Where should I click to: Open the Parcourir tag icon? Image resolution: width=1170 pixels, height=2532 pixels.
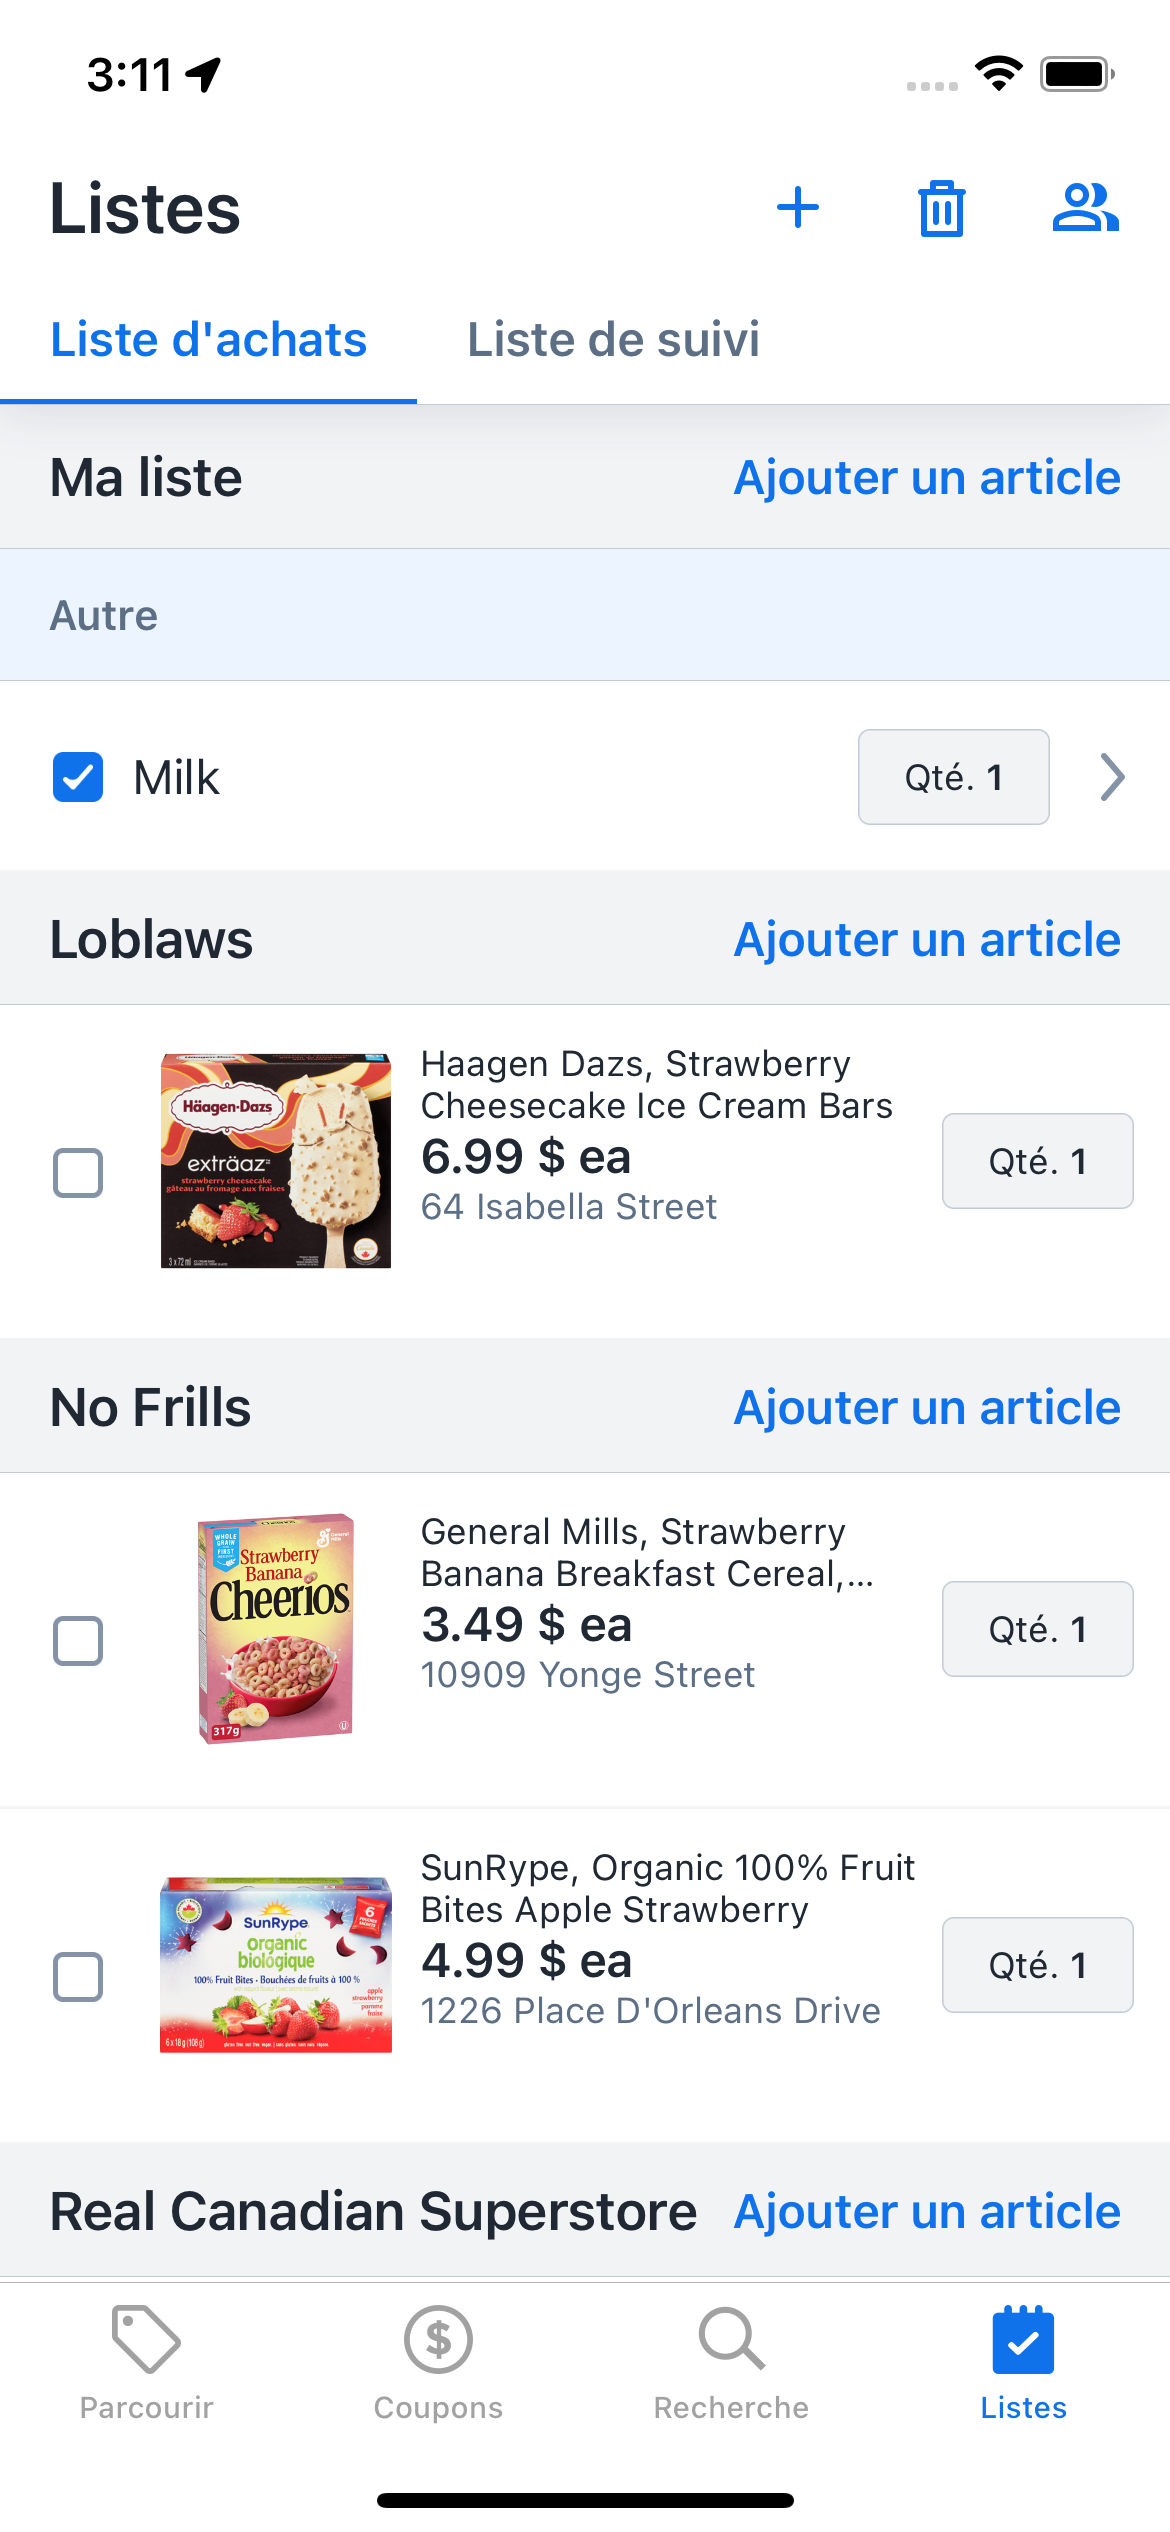point(146,2339)
